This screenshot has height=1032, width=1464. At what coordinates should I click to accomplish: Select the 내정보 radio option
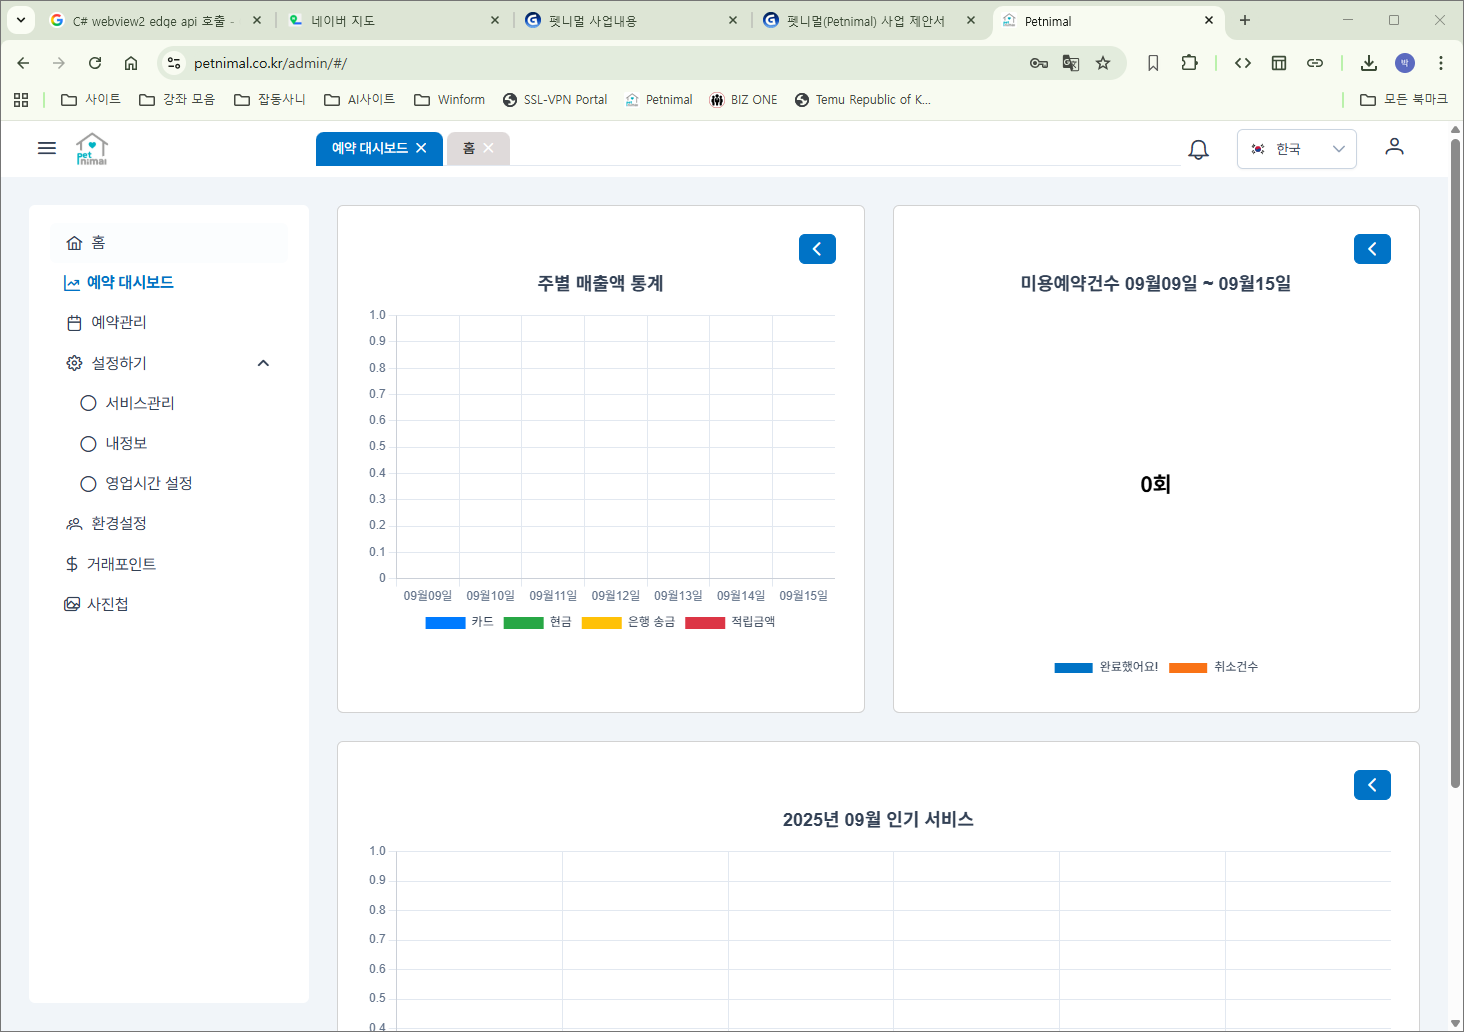(89, 443)
